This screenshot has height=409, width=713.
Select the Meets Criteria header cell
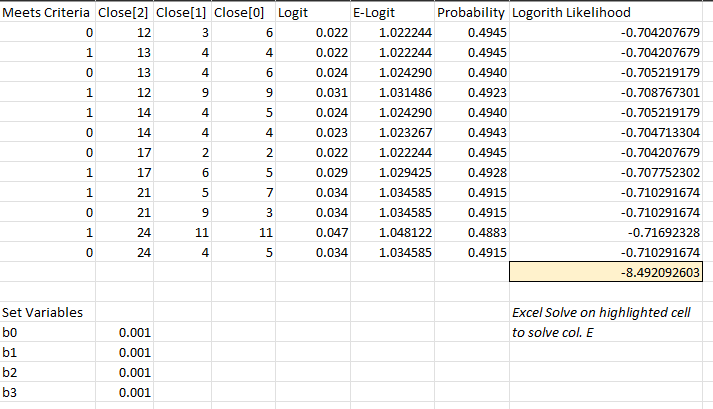(47, 13)
